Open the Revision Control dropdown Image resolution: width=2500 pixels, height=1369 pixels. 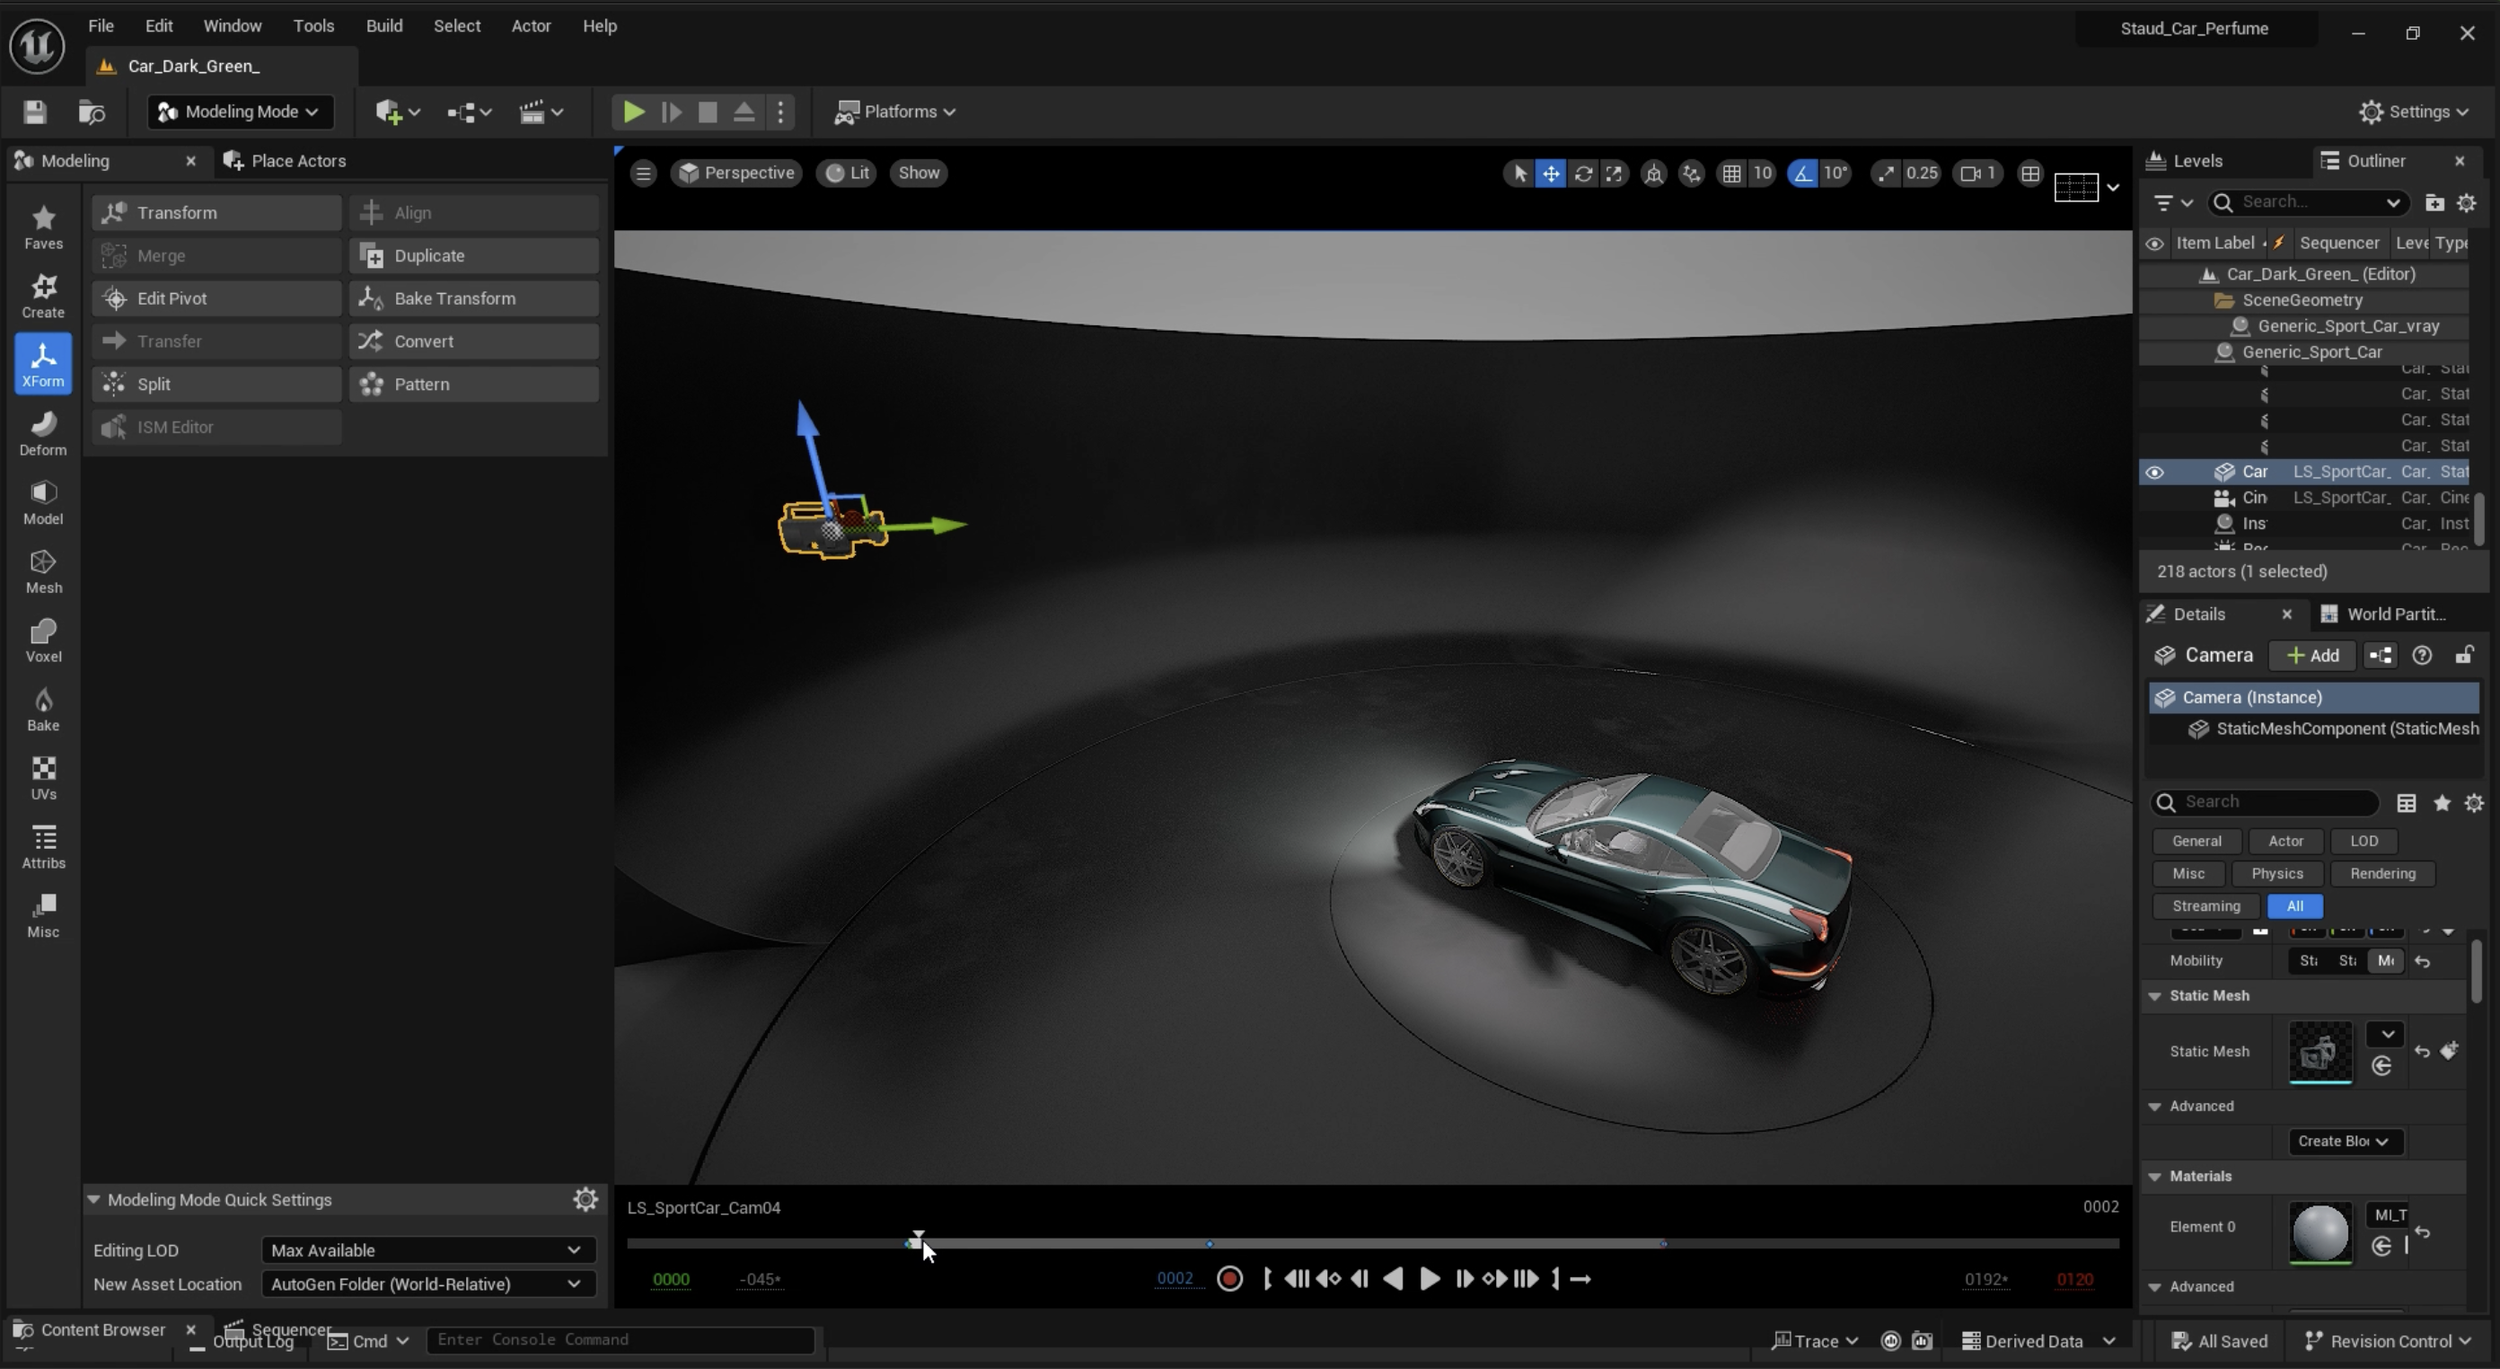point(2387,1341)
